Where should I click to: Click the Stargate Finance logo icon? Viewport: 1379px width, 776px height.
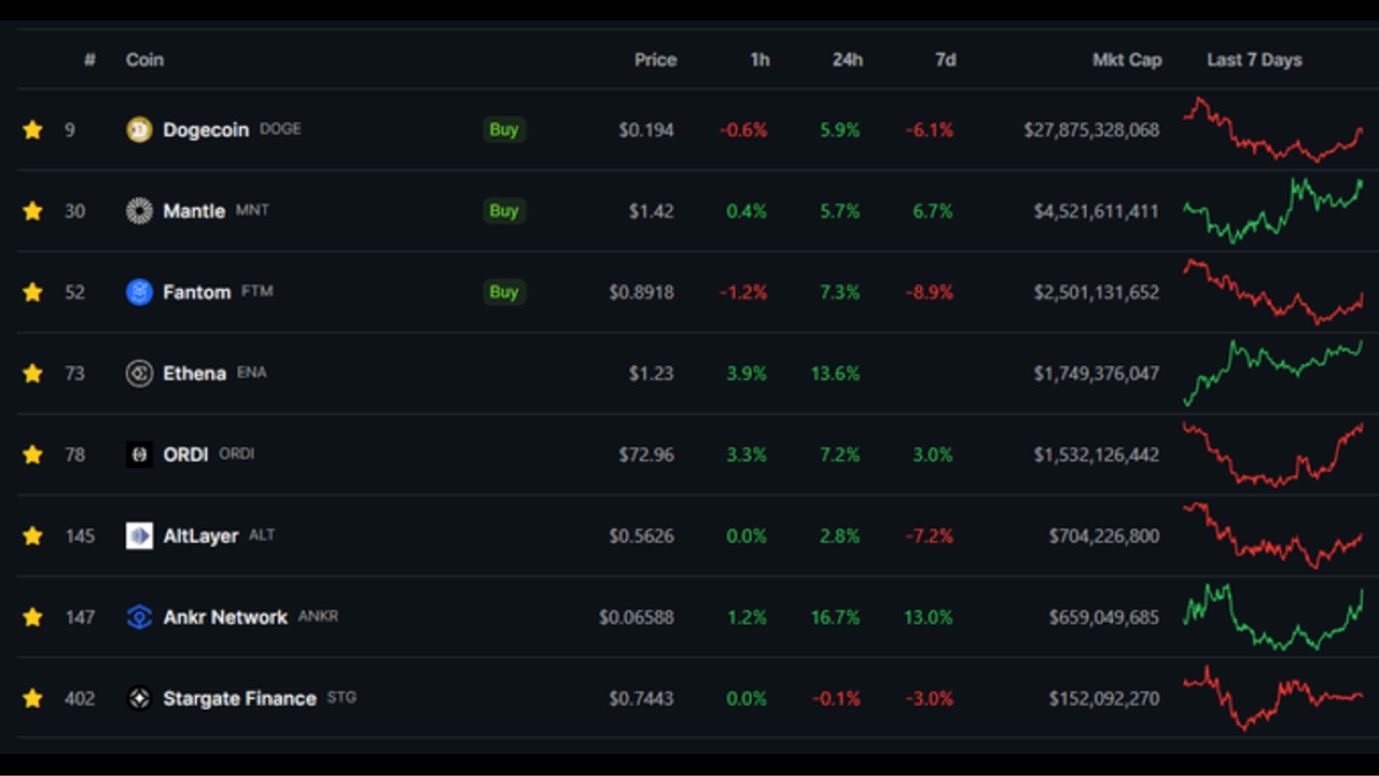pos(139,698)
